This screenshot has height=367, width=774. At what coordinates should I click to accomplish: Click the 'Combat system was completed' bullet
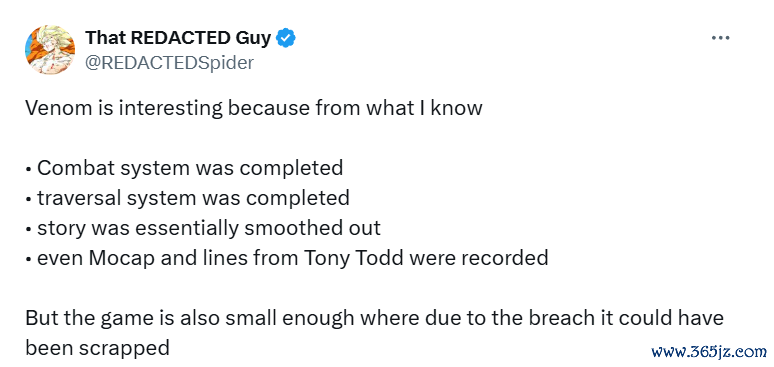click(184, 168)
